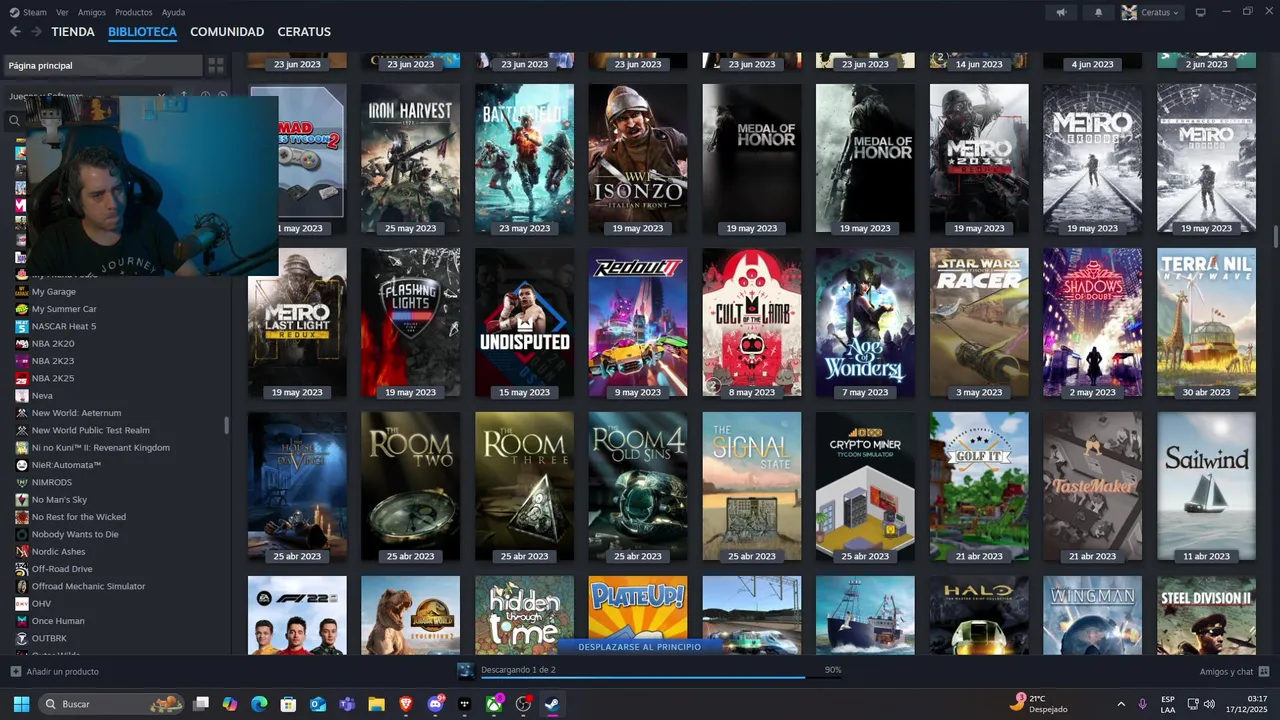Select NieR:Automata in the sidebar
The image size is (1280, 720).
pos(66,465)
